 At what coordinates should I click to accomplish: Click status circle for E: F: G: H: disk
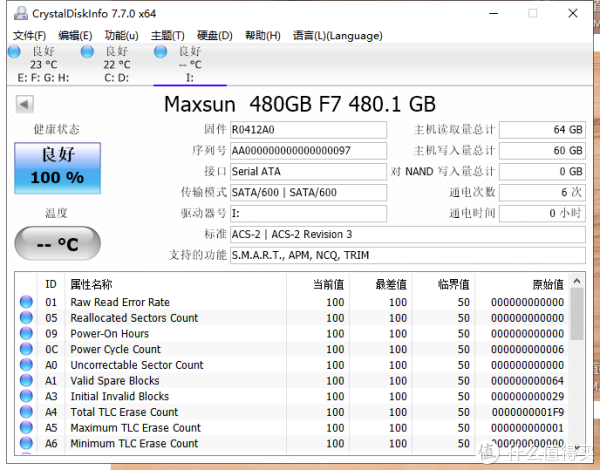(14, 51)
